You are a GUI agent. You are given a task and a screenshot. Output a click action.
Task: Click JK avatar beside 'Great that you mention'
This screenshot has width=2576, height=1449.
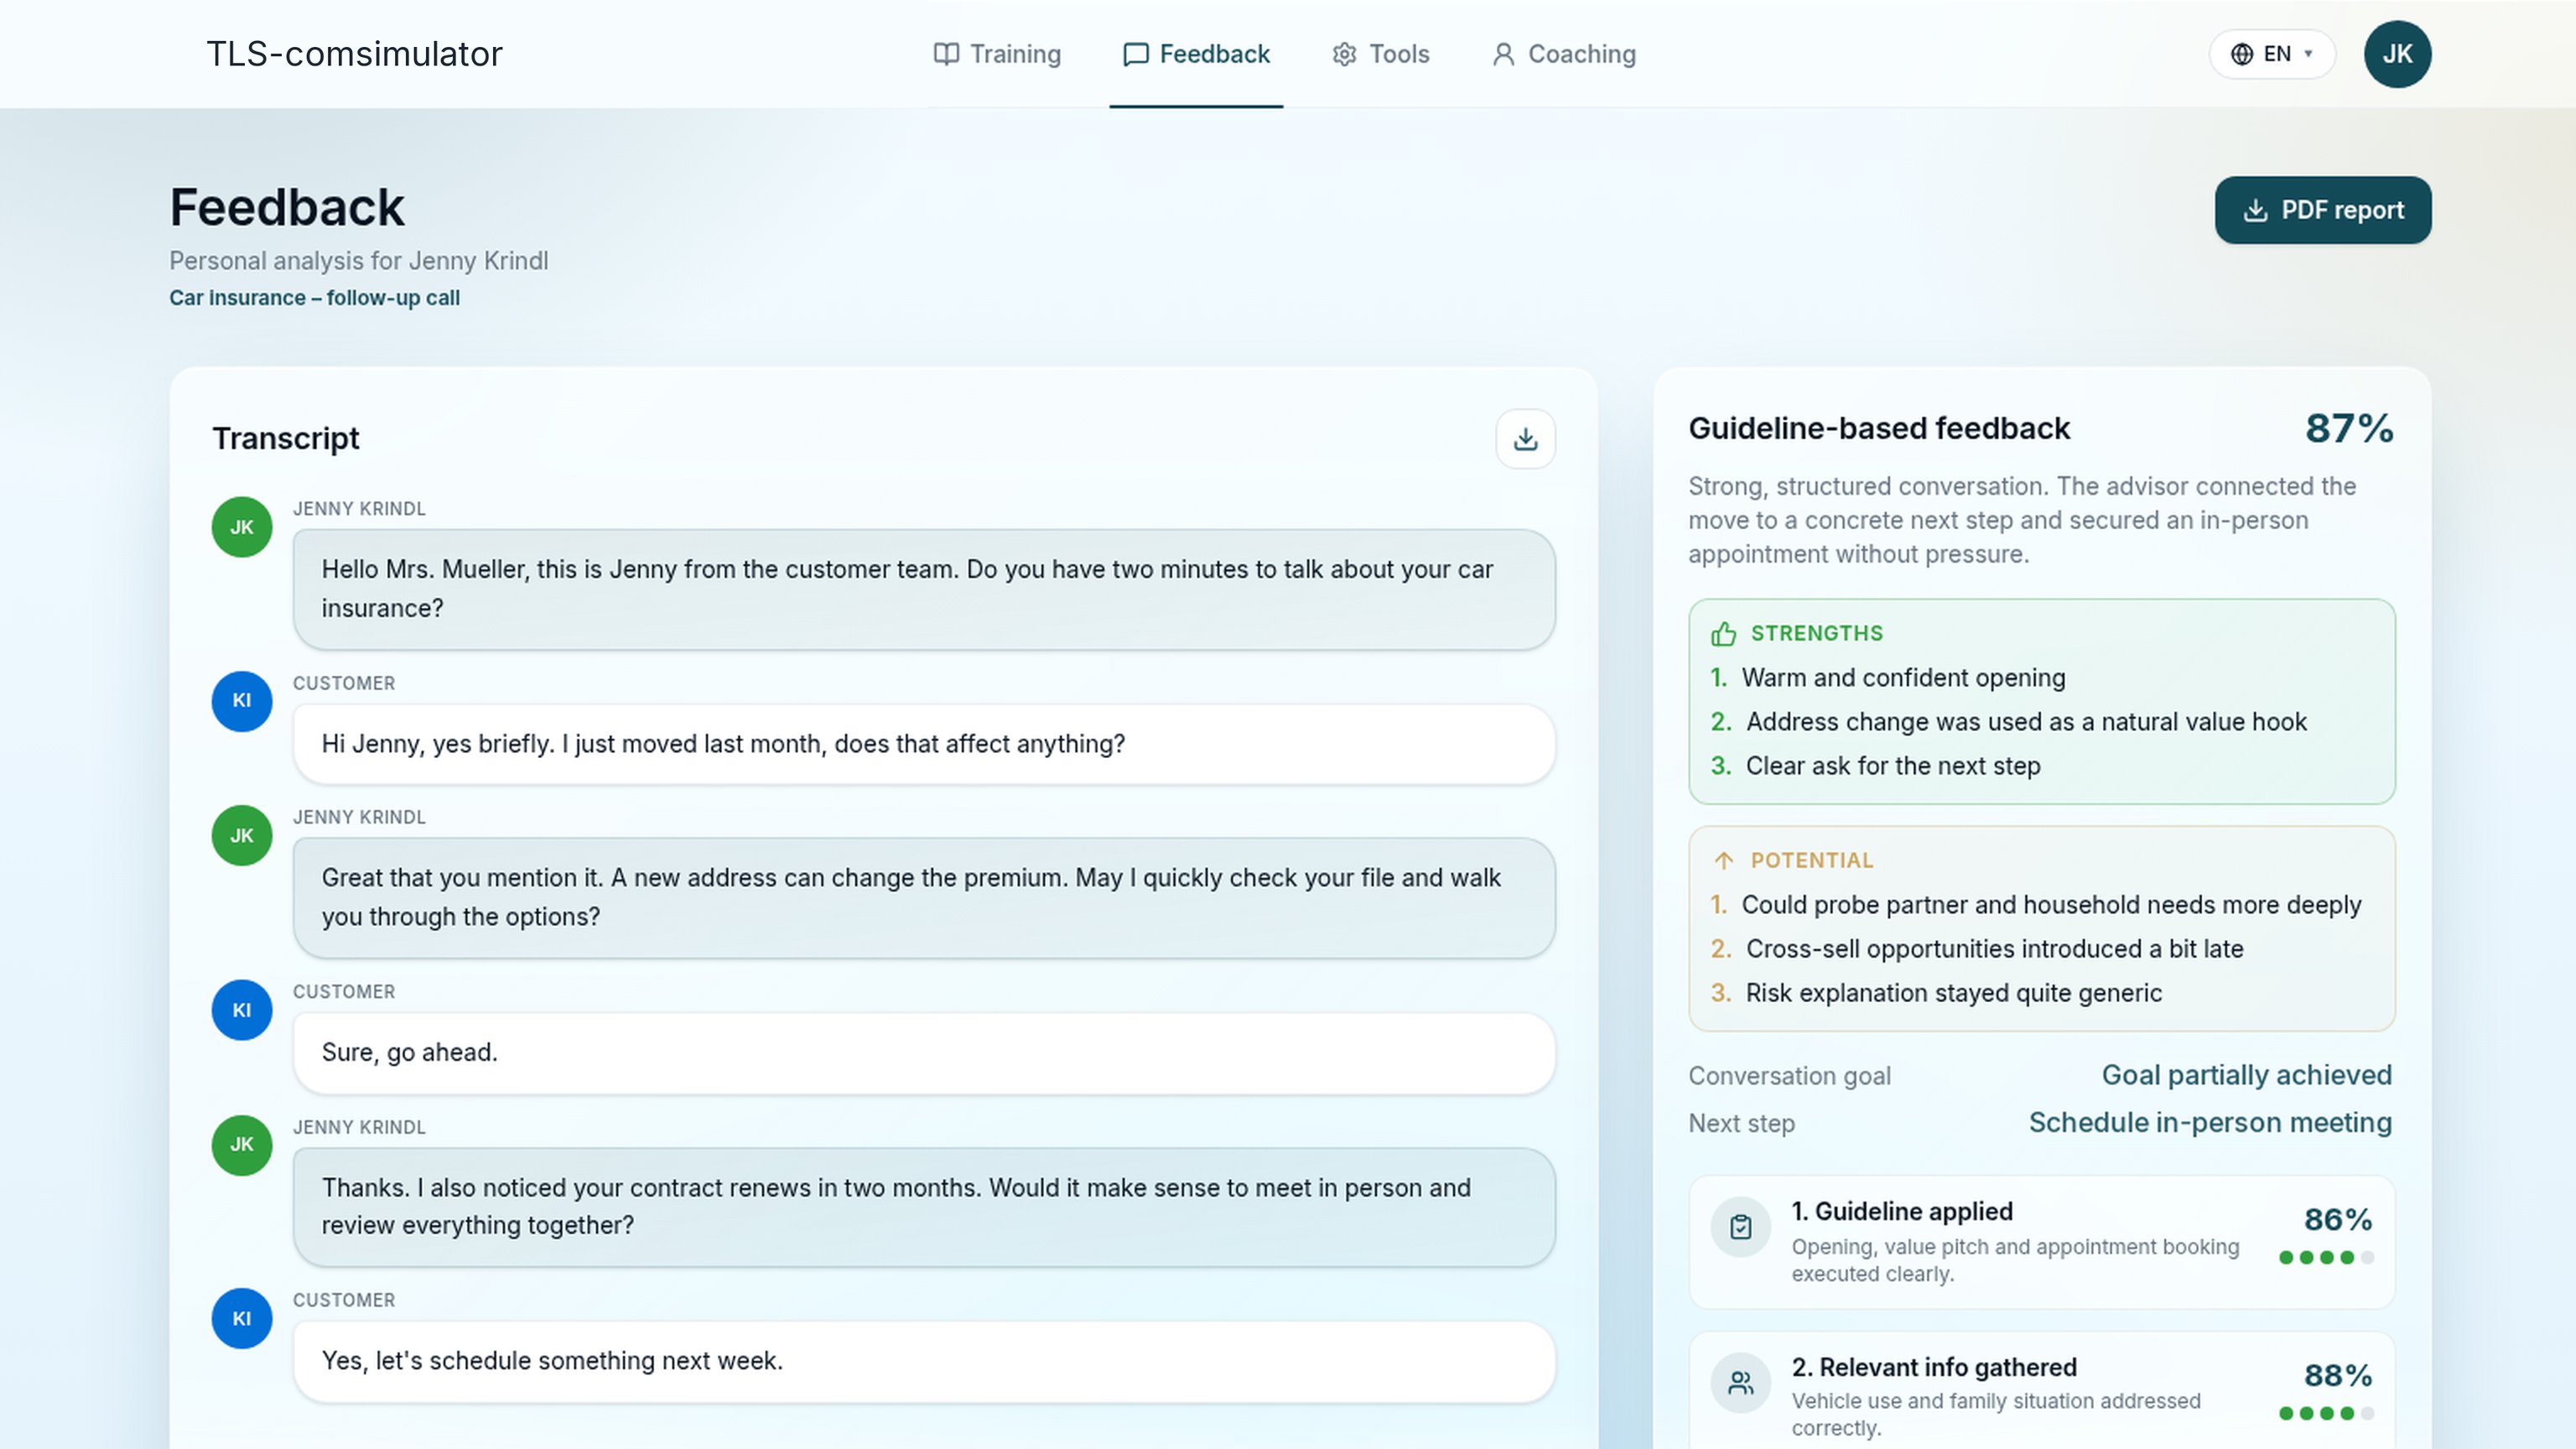click(242, 836)
